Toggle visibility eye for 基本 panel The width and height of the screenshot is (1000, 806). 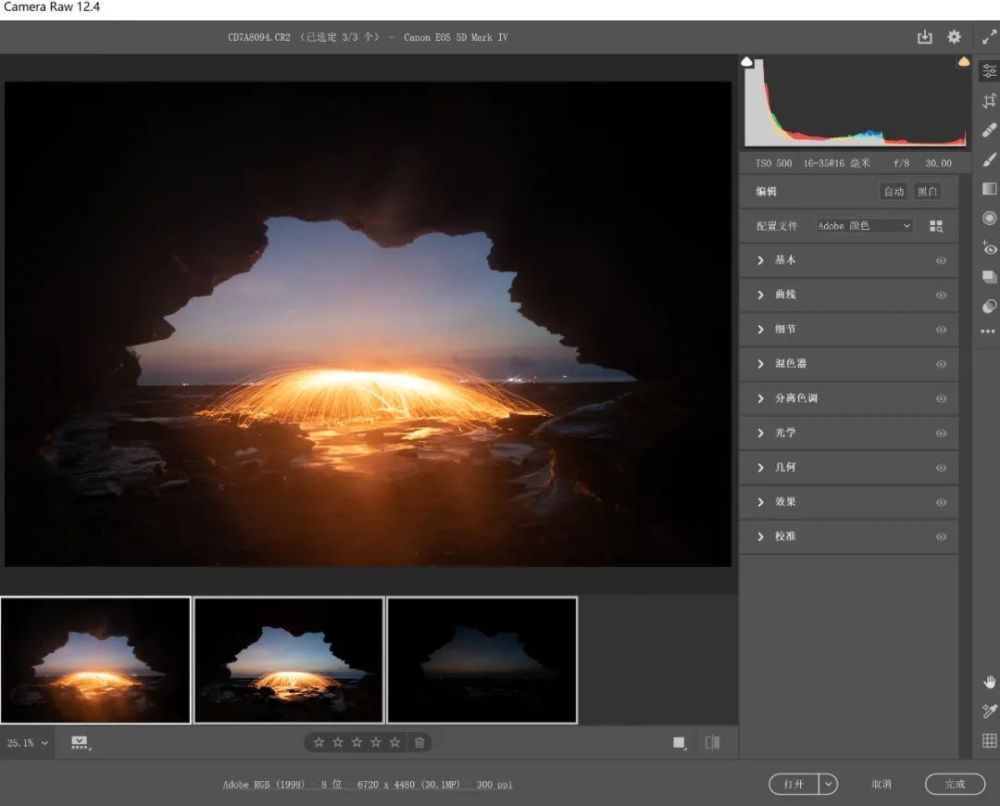[941, 260]
